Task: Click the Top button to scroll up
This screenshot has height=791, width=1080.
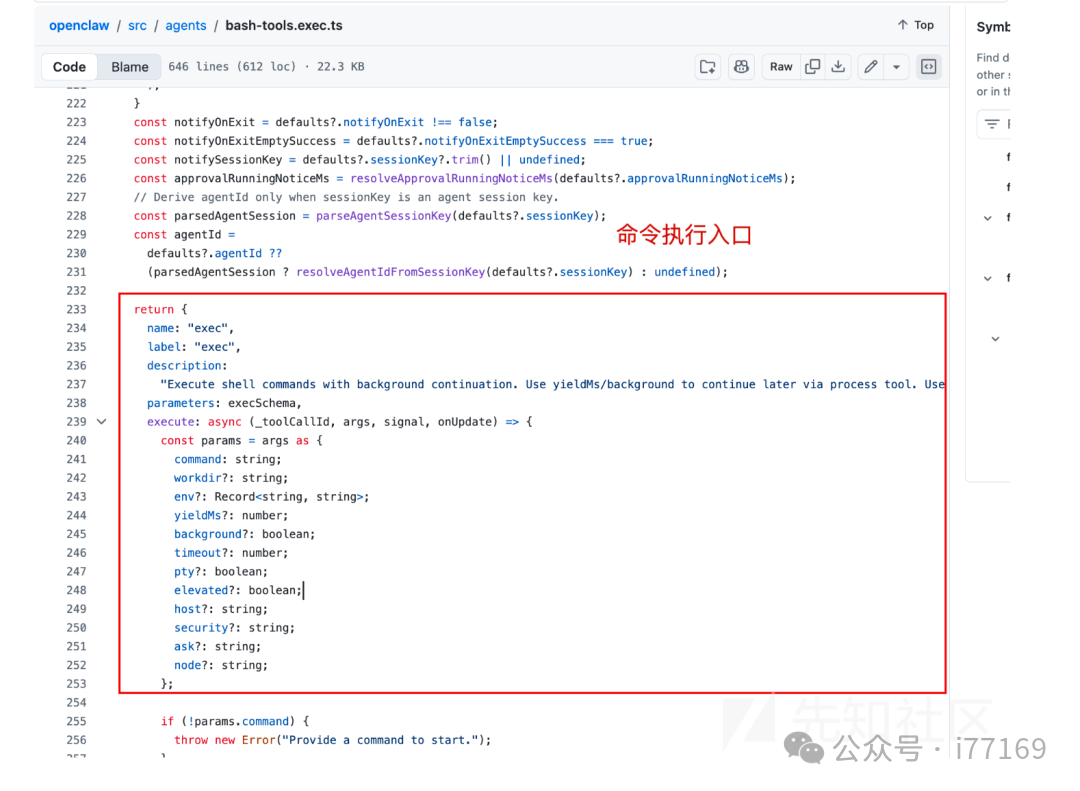Action: (x=914, y=25)
